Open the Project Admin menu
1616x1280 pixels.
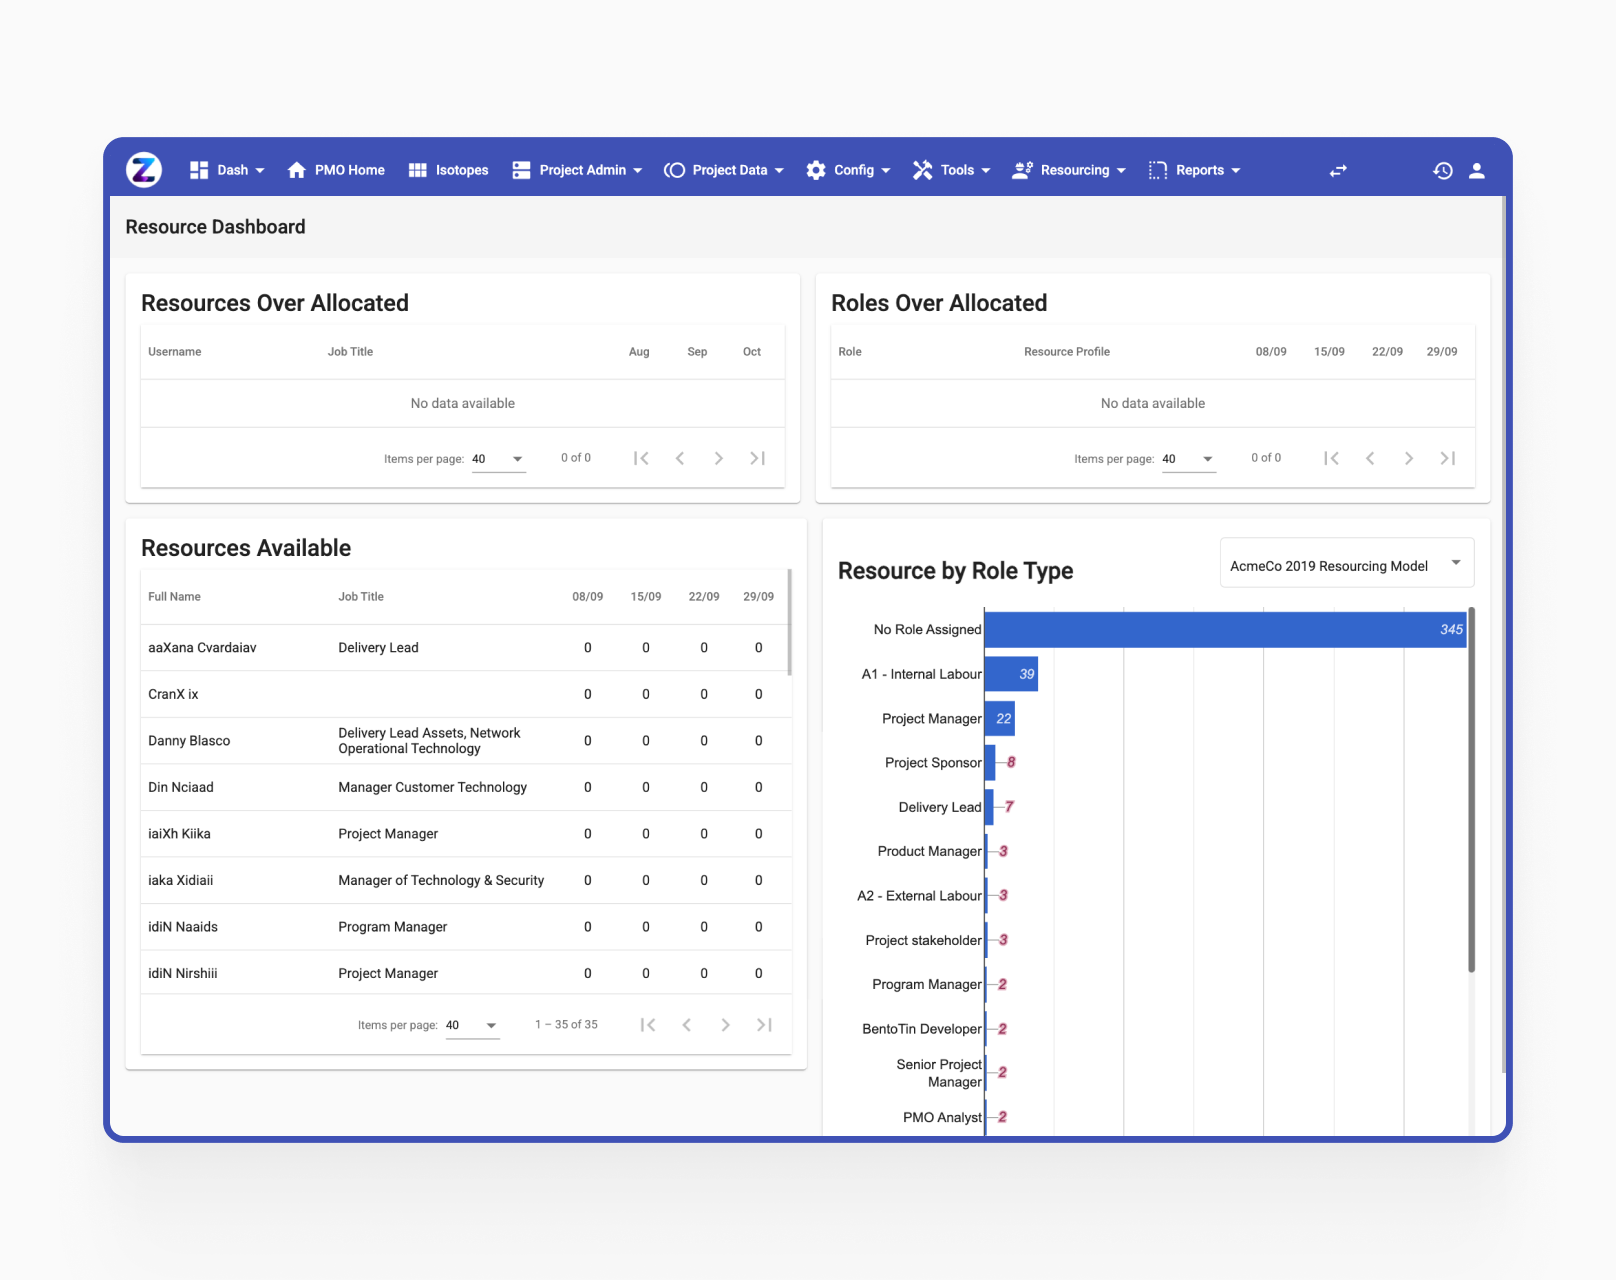tap(577, 171)
